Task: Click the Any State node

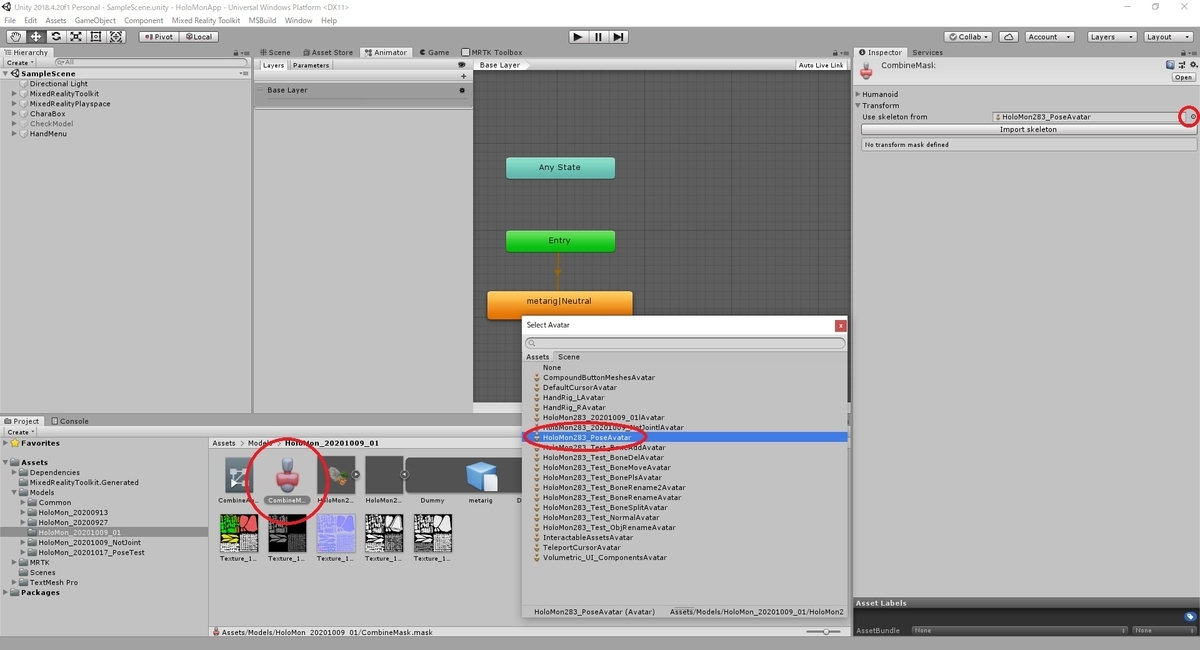Action: tap(560, 167)
